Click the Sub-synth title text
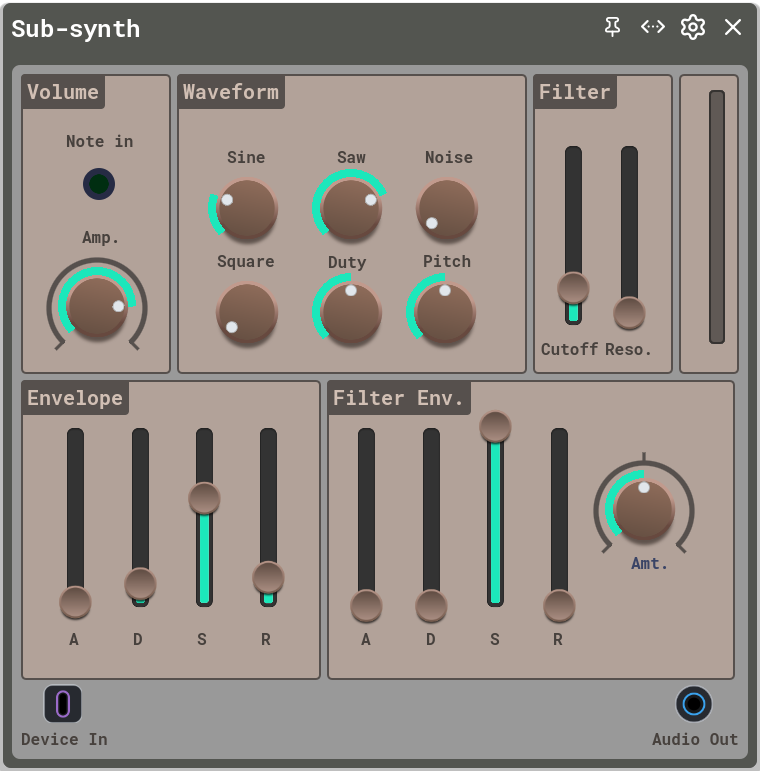The image size is (760, 771). point(76,29)
